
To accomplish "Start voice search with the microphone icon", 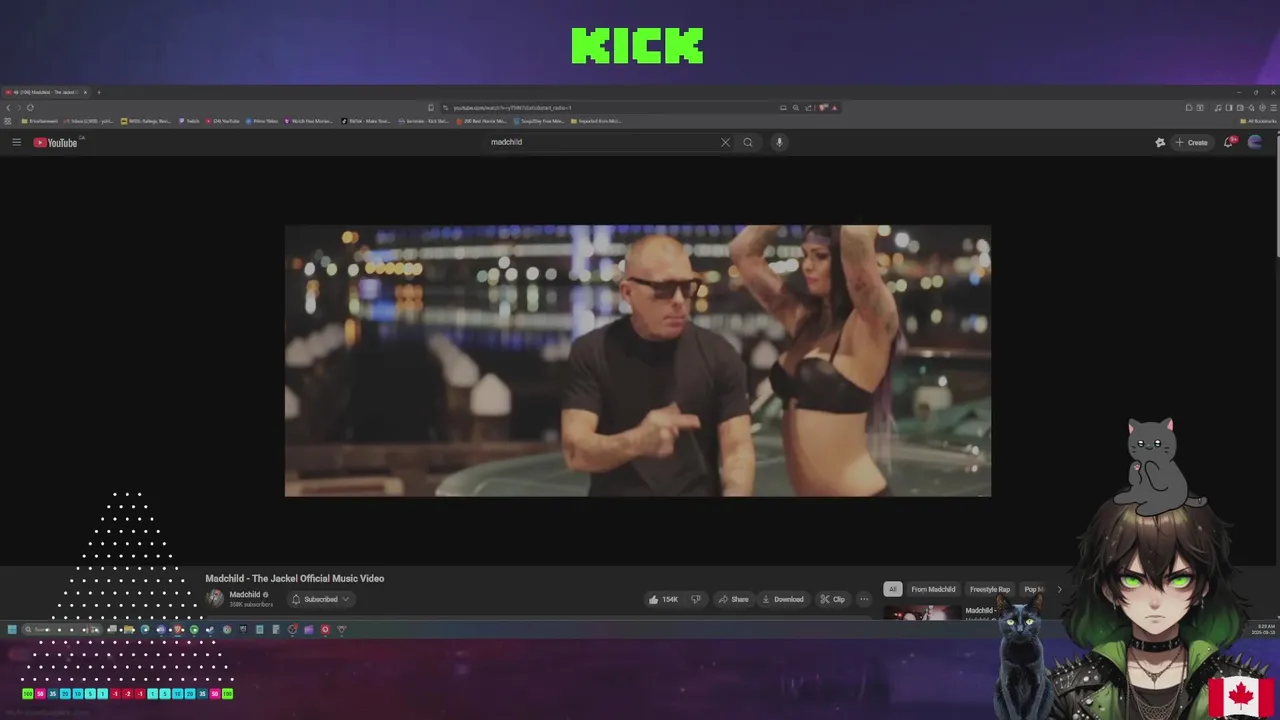I will (x=779, y=142).
